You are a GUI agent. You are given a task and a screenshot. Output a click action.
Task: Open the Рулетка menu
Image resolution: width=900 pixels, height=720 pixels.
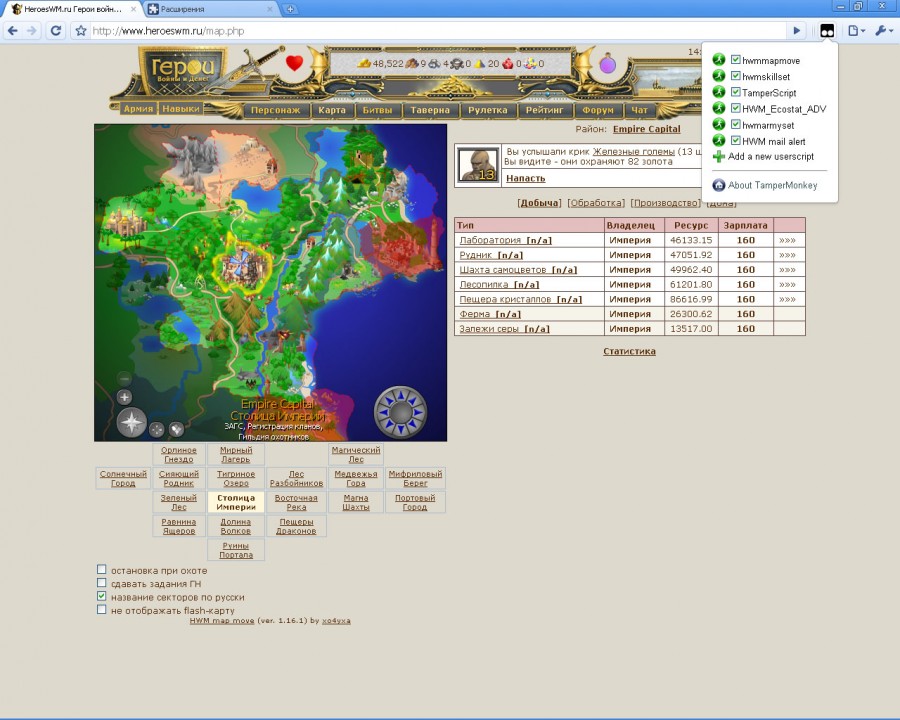click(488, 110)
